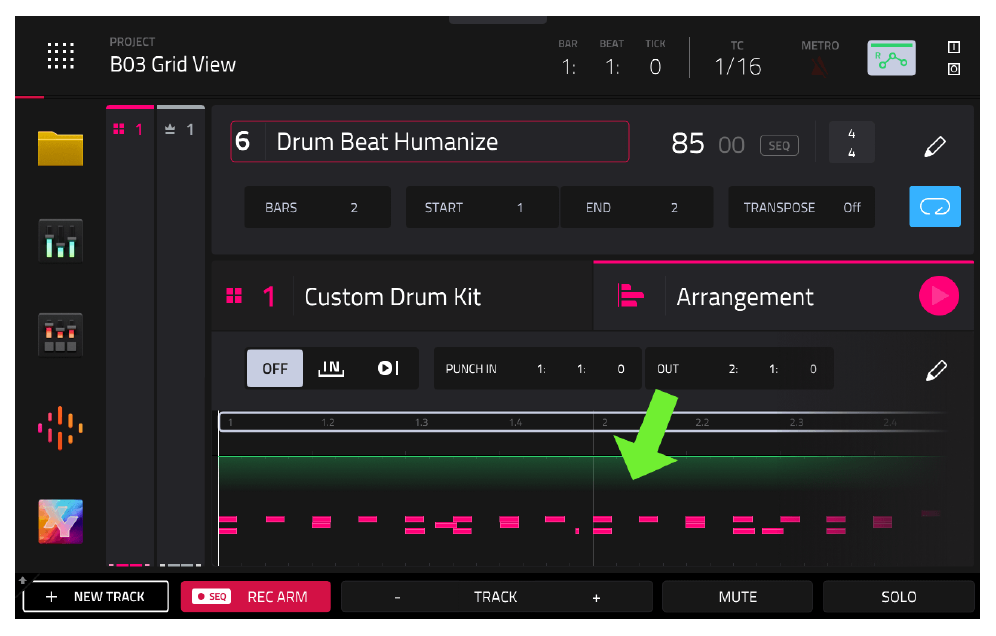Click the BAR position value
Image resolution: width=996 pixels, height=636 pixels.
pos(569,67)
